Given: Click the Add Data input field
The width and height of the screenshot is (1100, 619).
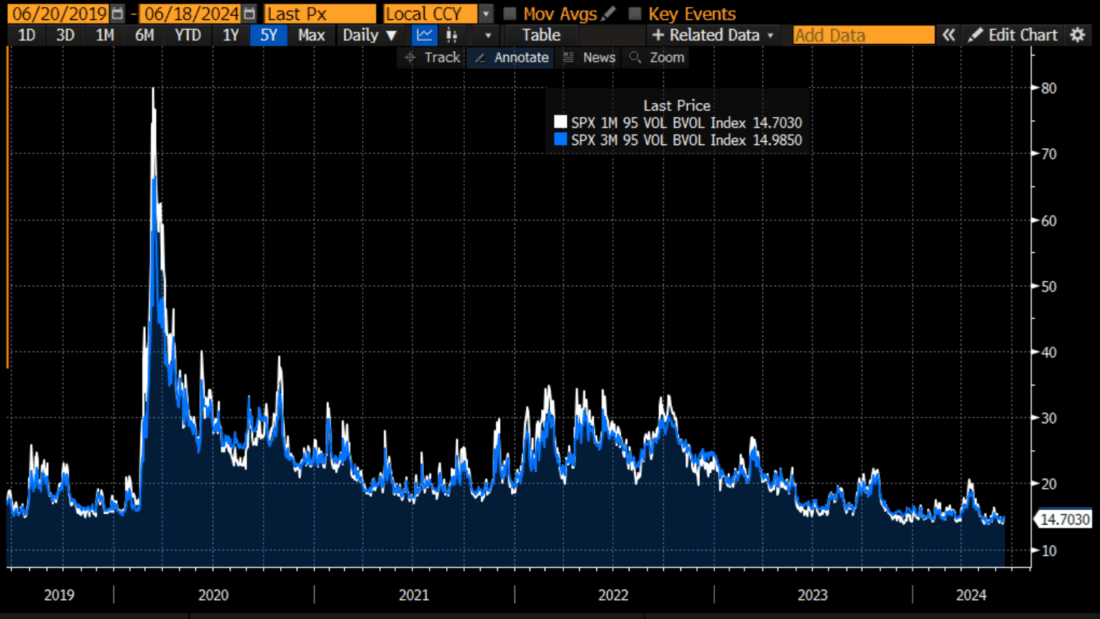Looking at the screenshot, I should pyautogui.click(x=862, y=34).
